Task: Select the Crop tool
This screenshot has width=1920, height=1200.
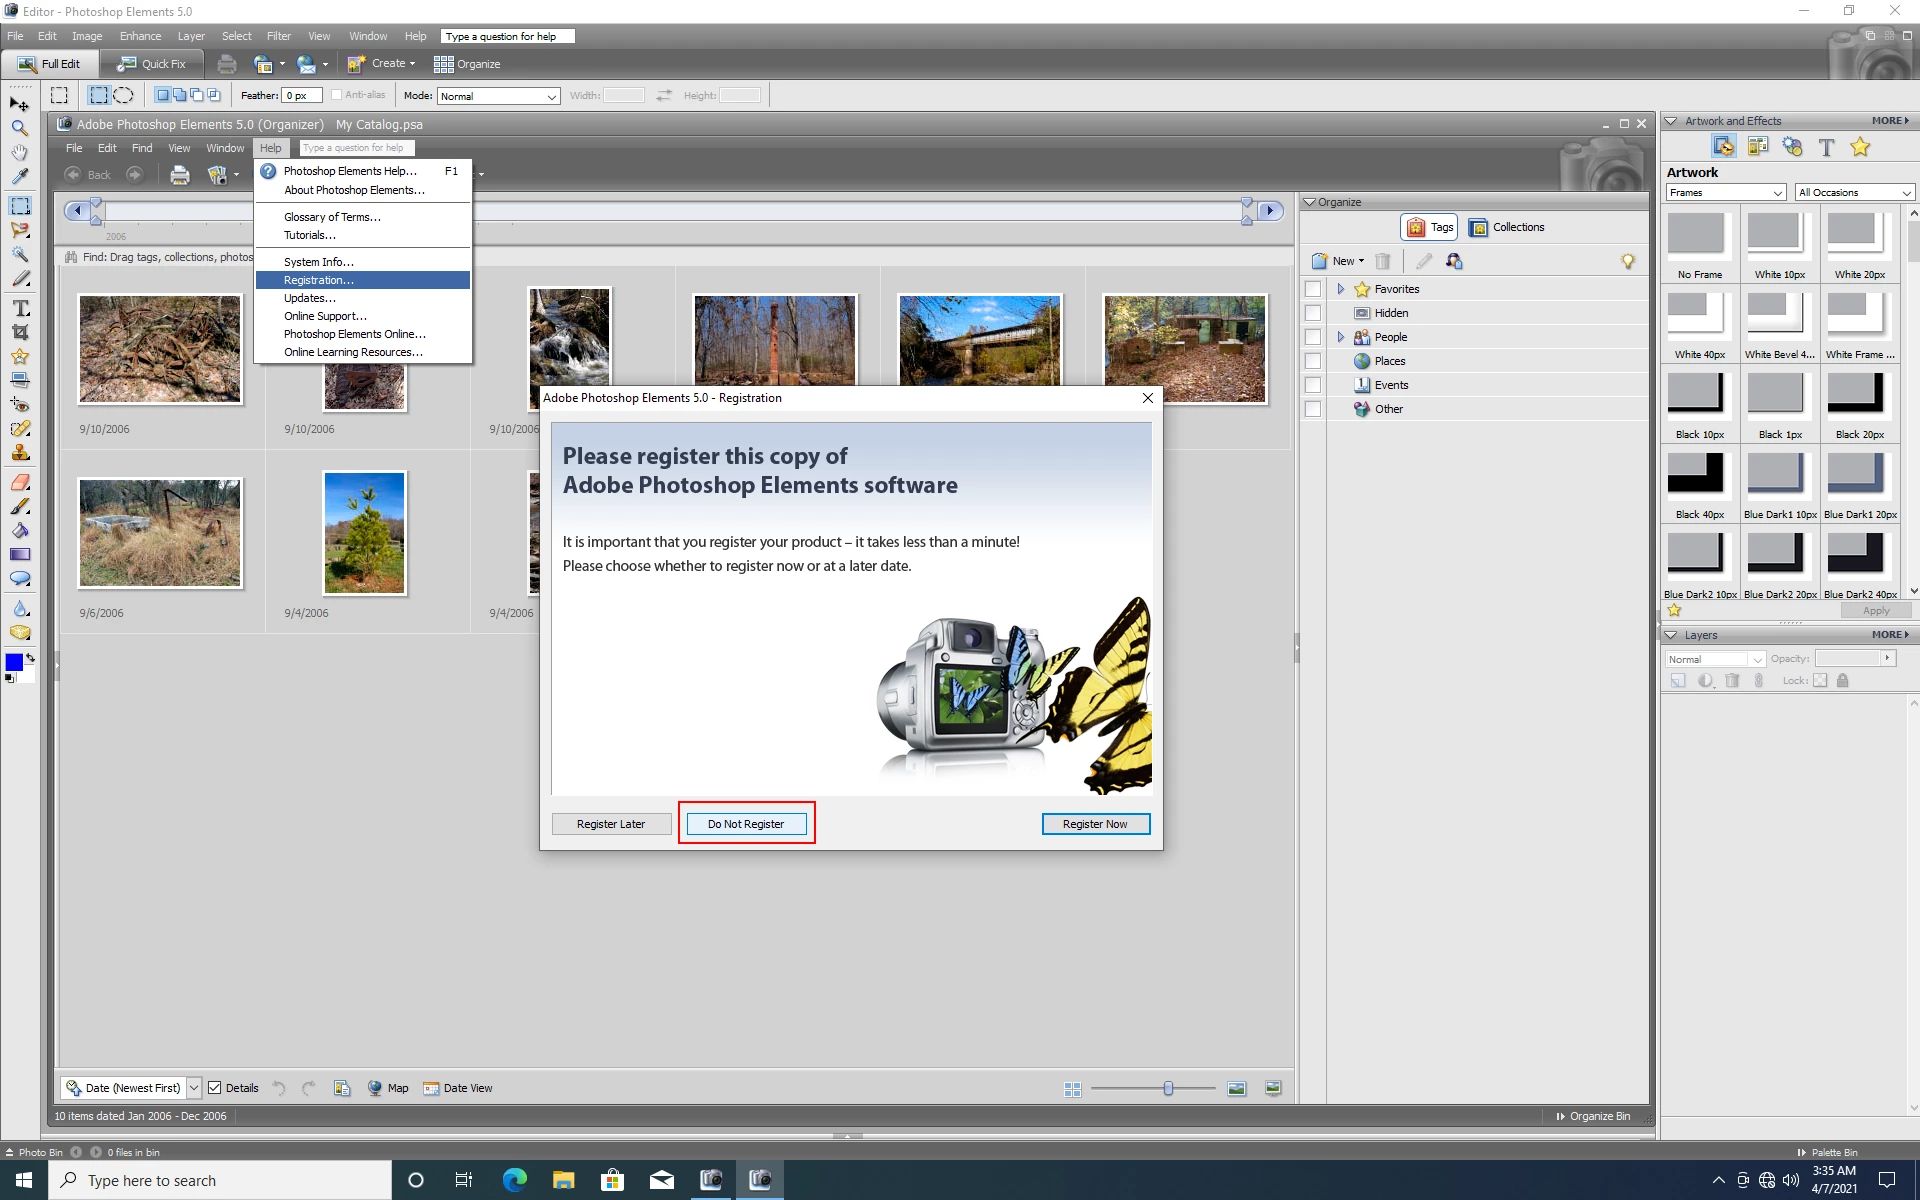Action: [20, 332]
